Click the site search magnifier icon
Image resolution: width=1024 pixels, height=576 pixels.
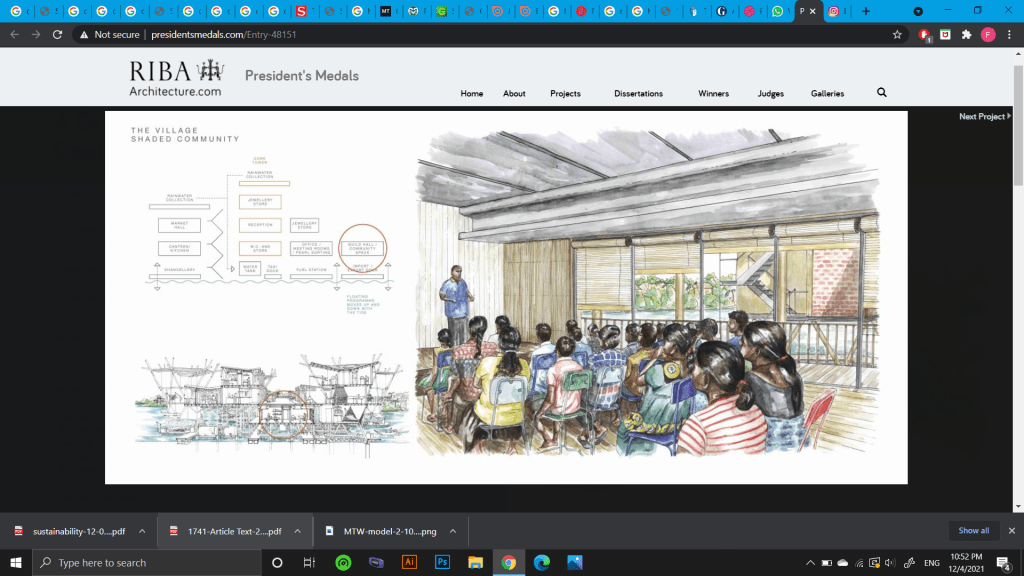(881, 93)
